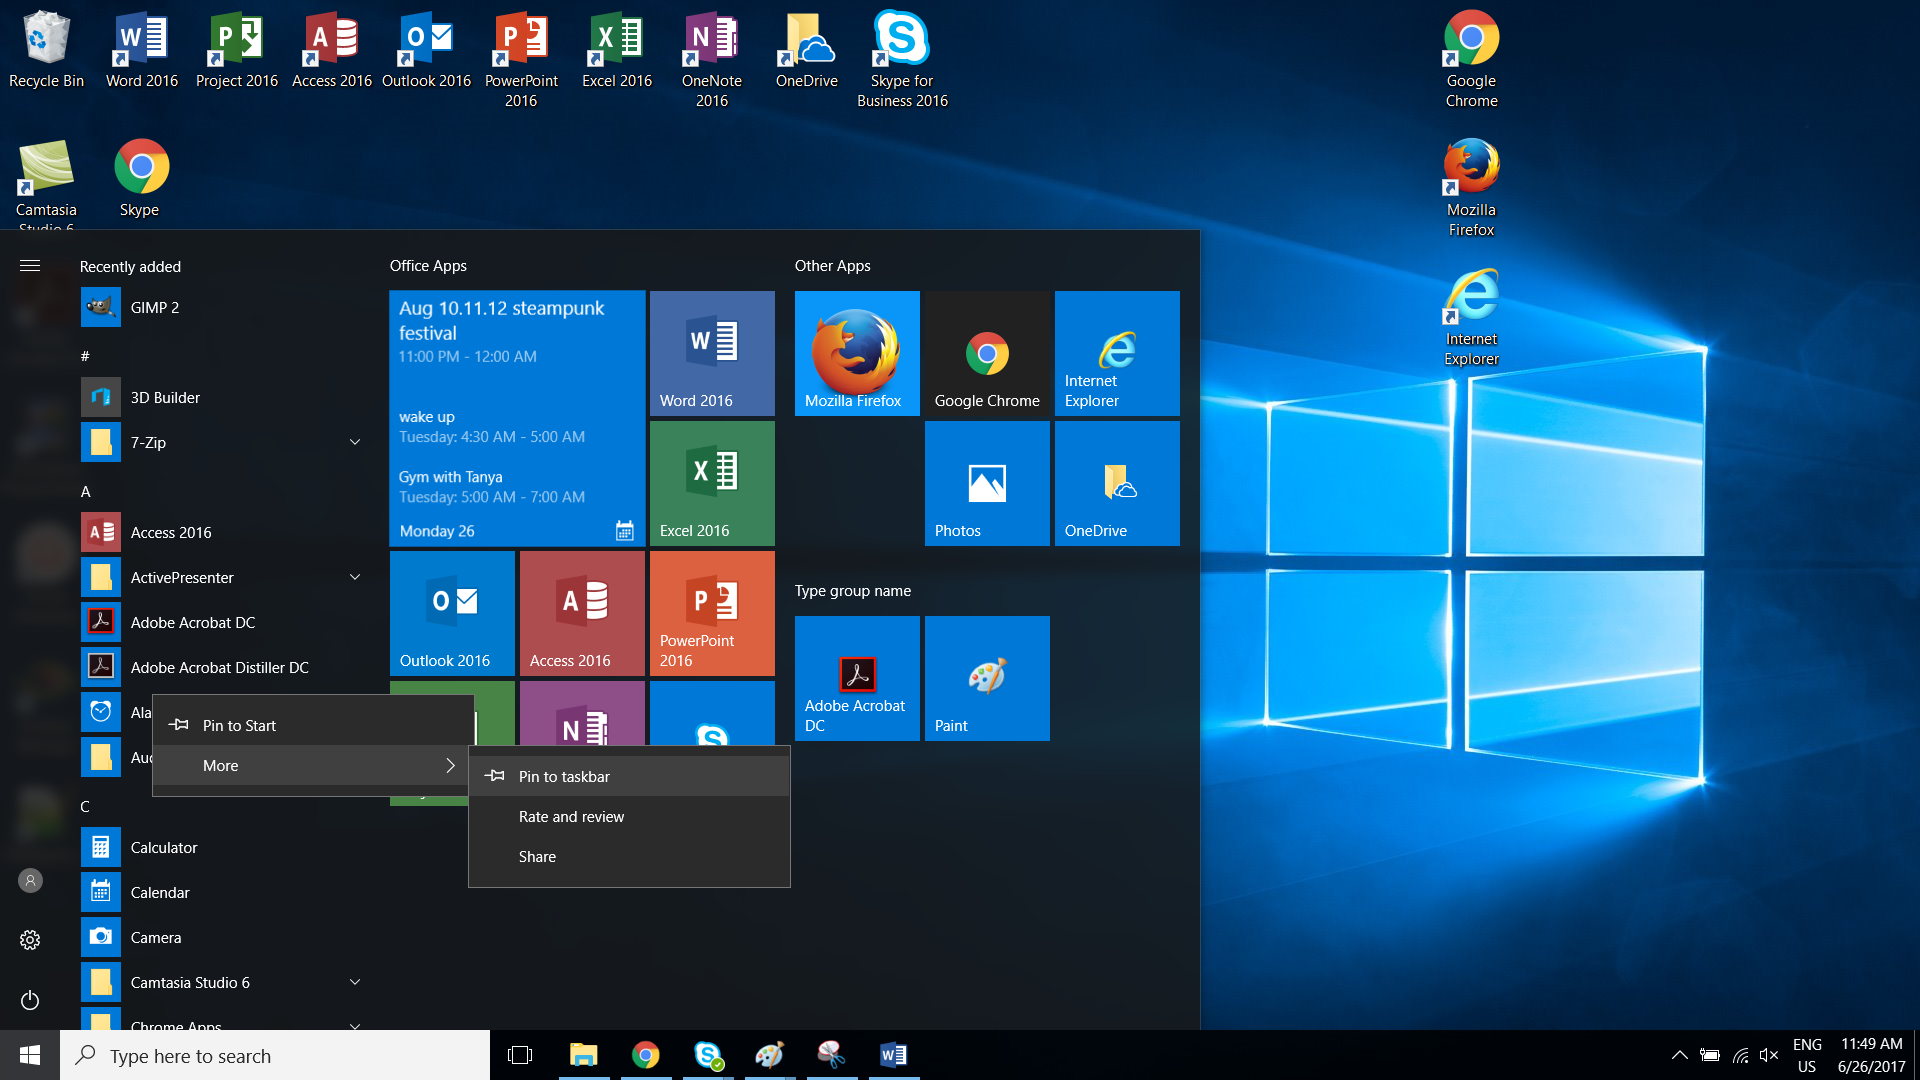Screen dimensions: 1920x1080
Task: Open Settings gear in Start menu
Action: pos(30,940)
